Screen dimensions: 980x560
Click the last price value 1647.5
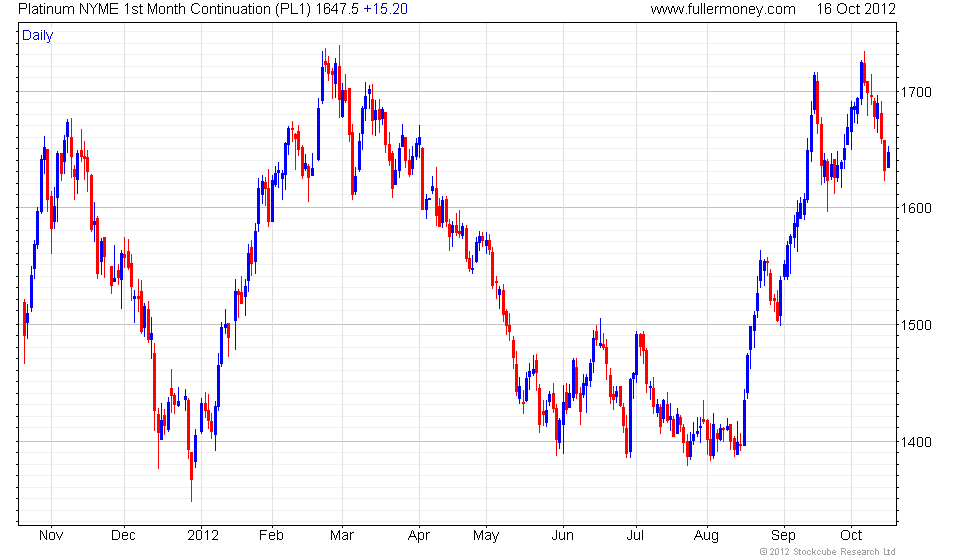coord(337,9)
